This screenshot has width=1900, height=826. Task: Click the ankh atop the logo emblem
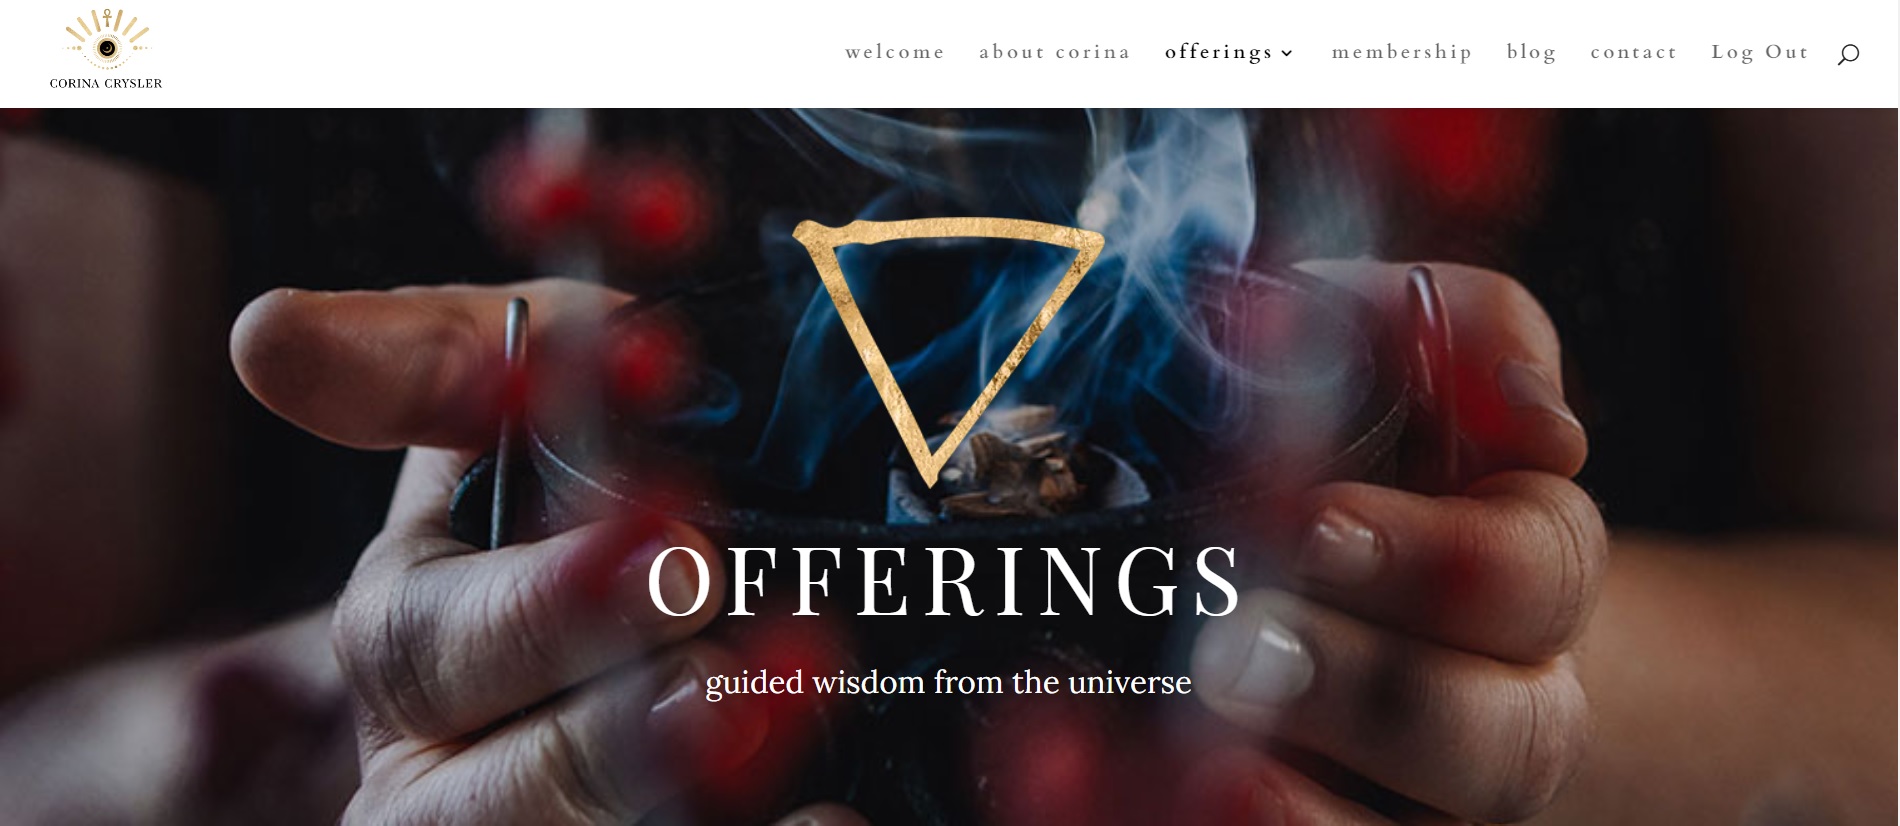coord(107,17)
